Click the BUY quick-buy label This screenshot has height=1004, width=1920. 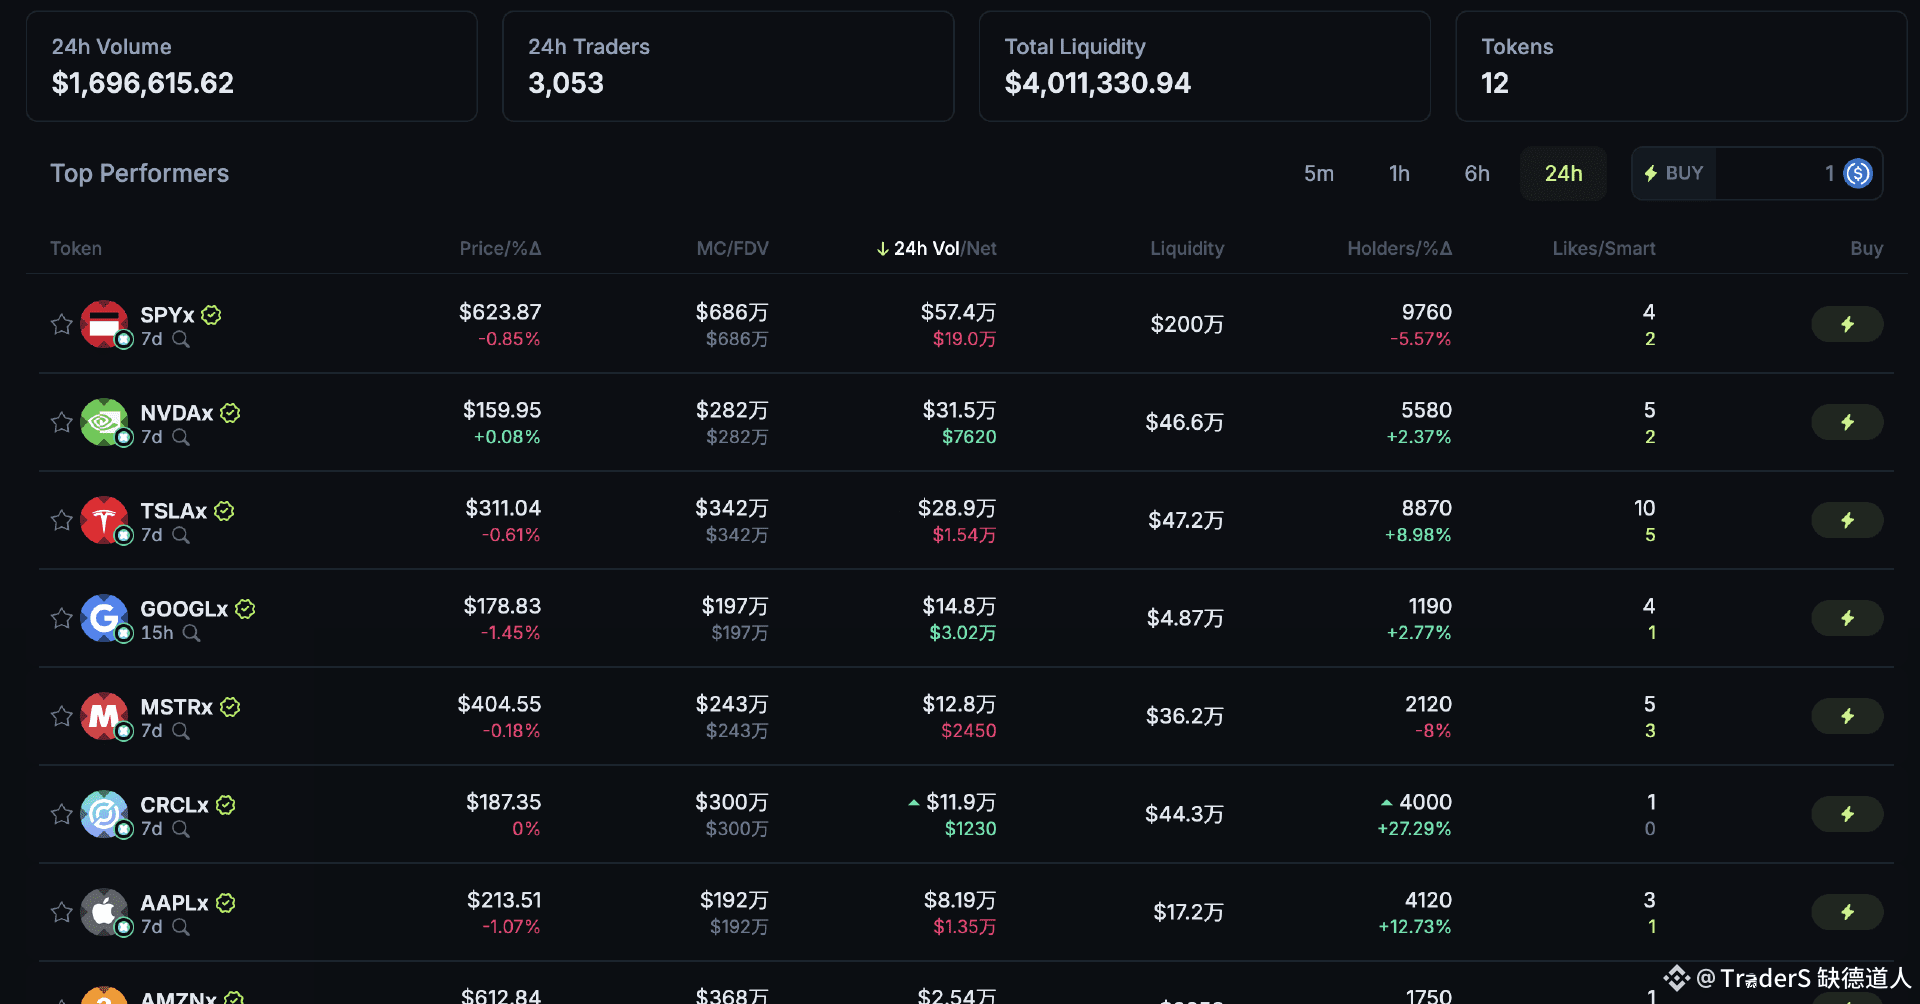1674,173
